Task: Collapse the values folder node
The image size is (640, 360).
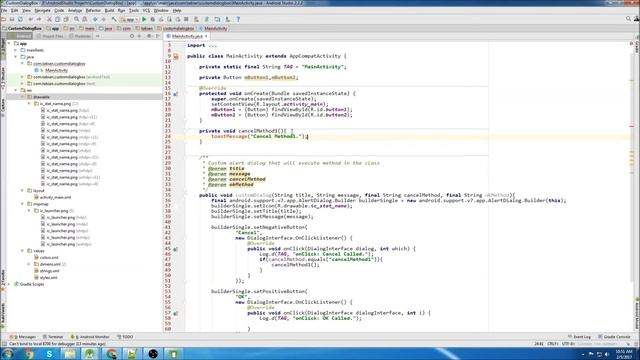Action: click(22, 251)
